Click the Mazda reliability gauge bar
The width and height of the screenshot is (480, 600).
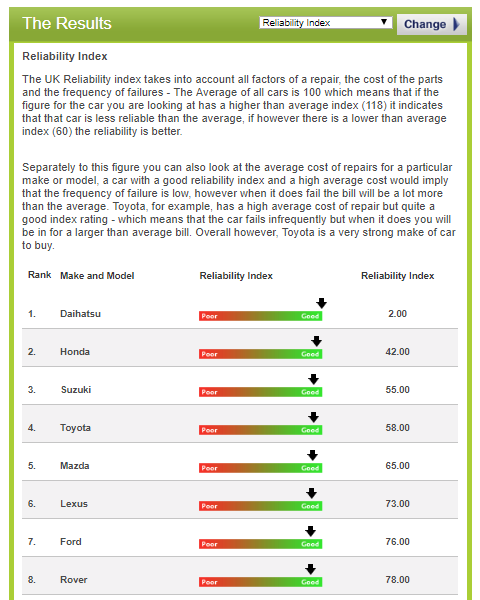[260, 468]
